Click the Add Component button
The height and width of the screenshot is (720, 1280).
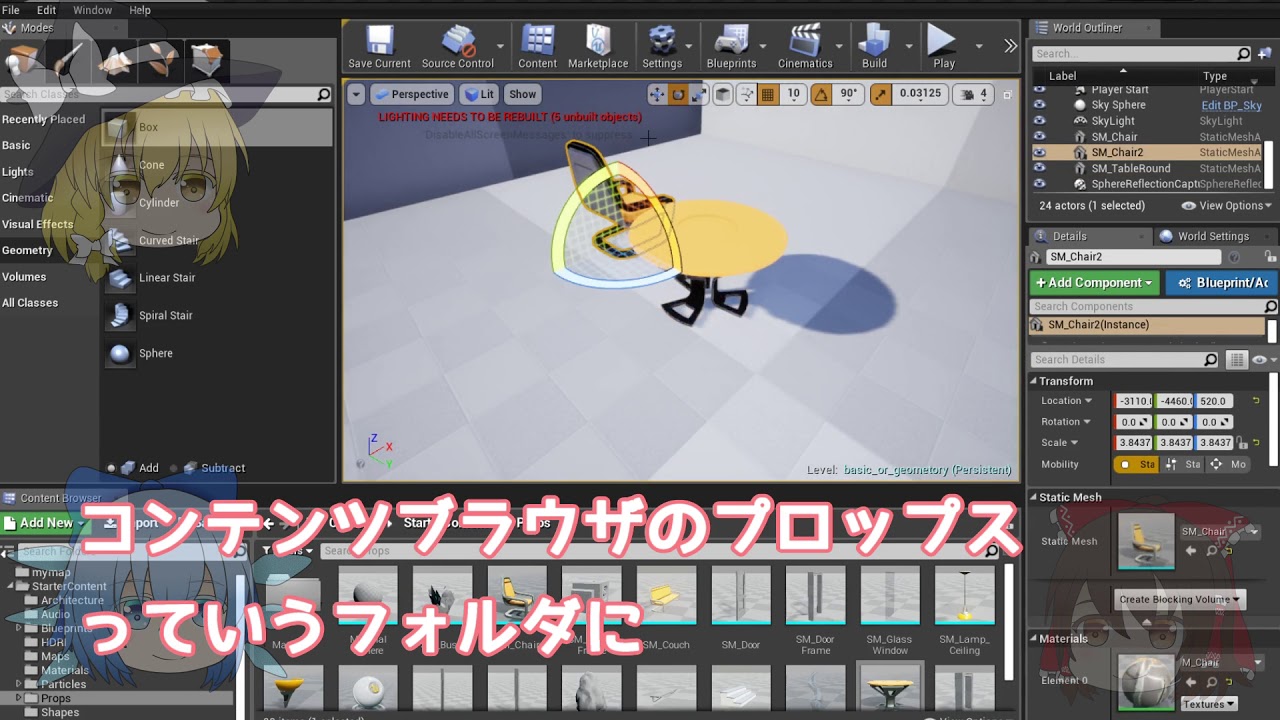(1095, 283)
